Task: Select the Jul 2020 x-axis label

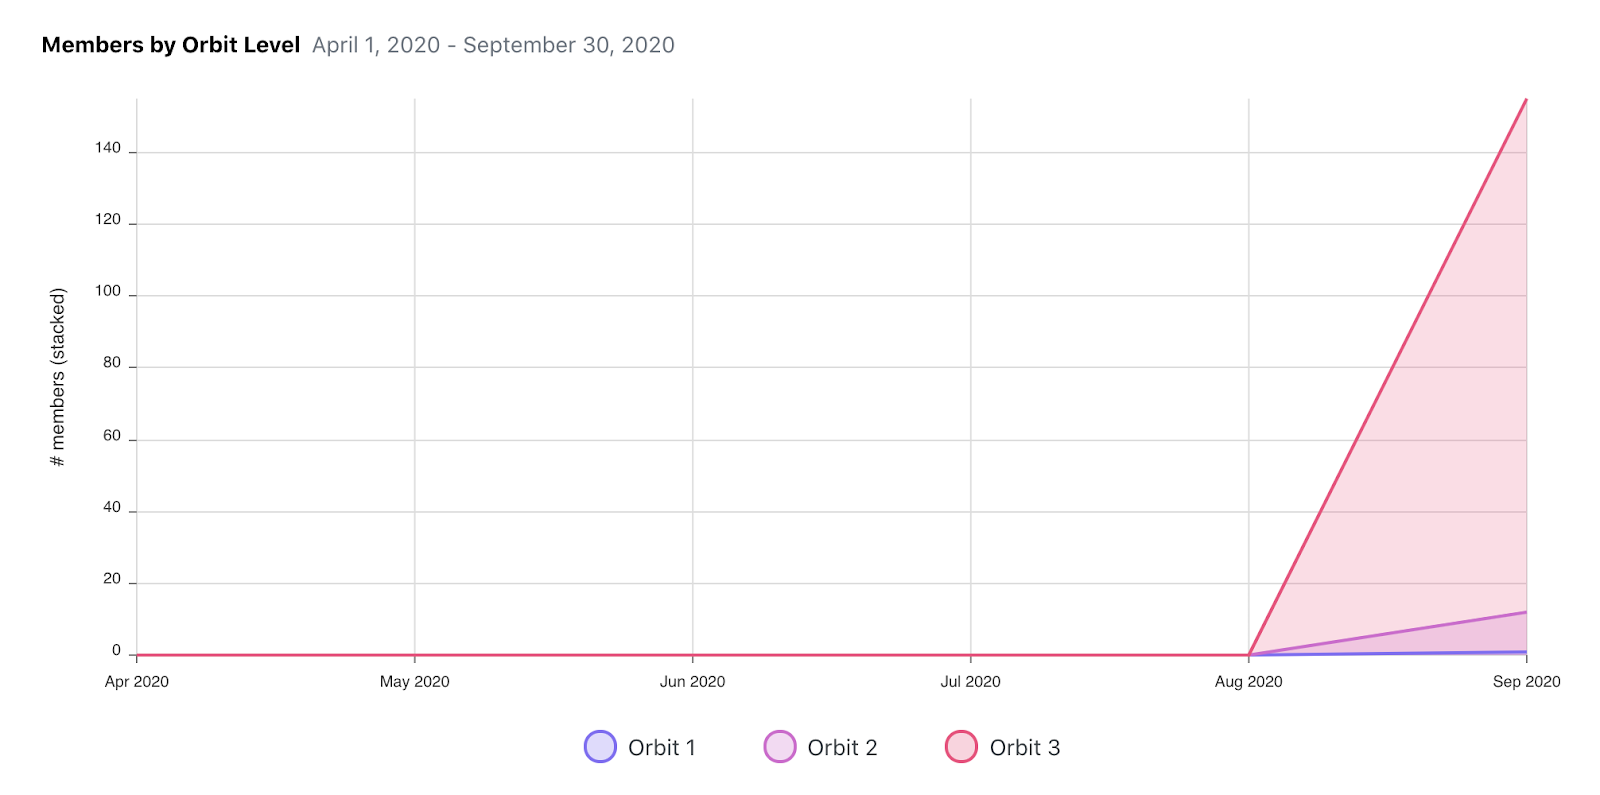Action: (x=970, y=681)
